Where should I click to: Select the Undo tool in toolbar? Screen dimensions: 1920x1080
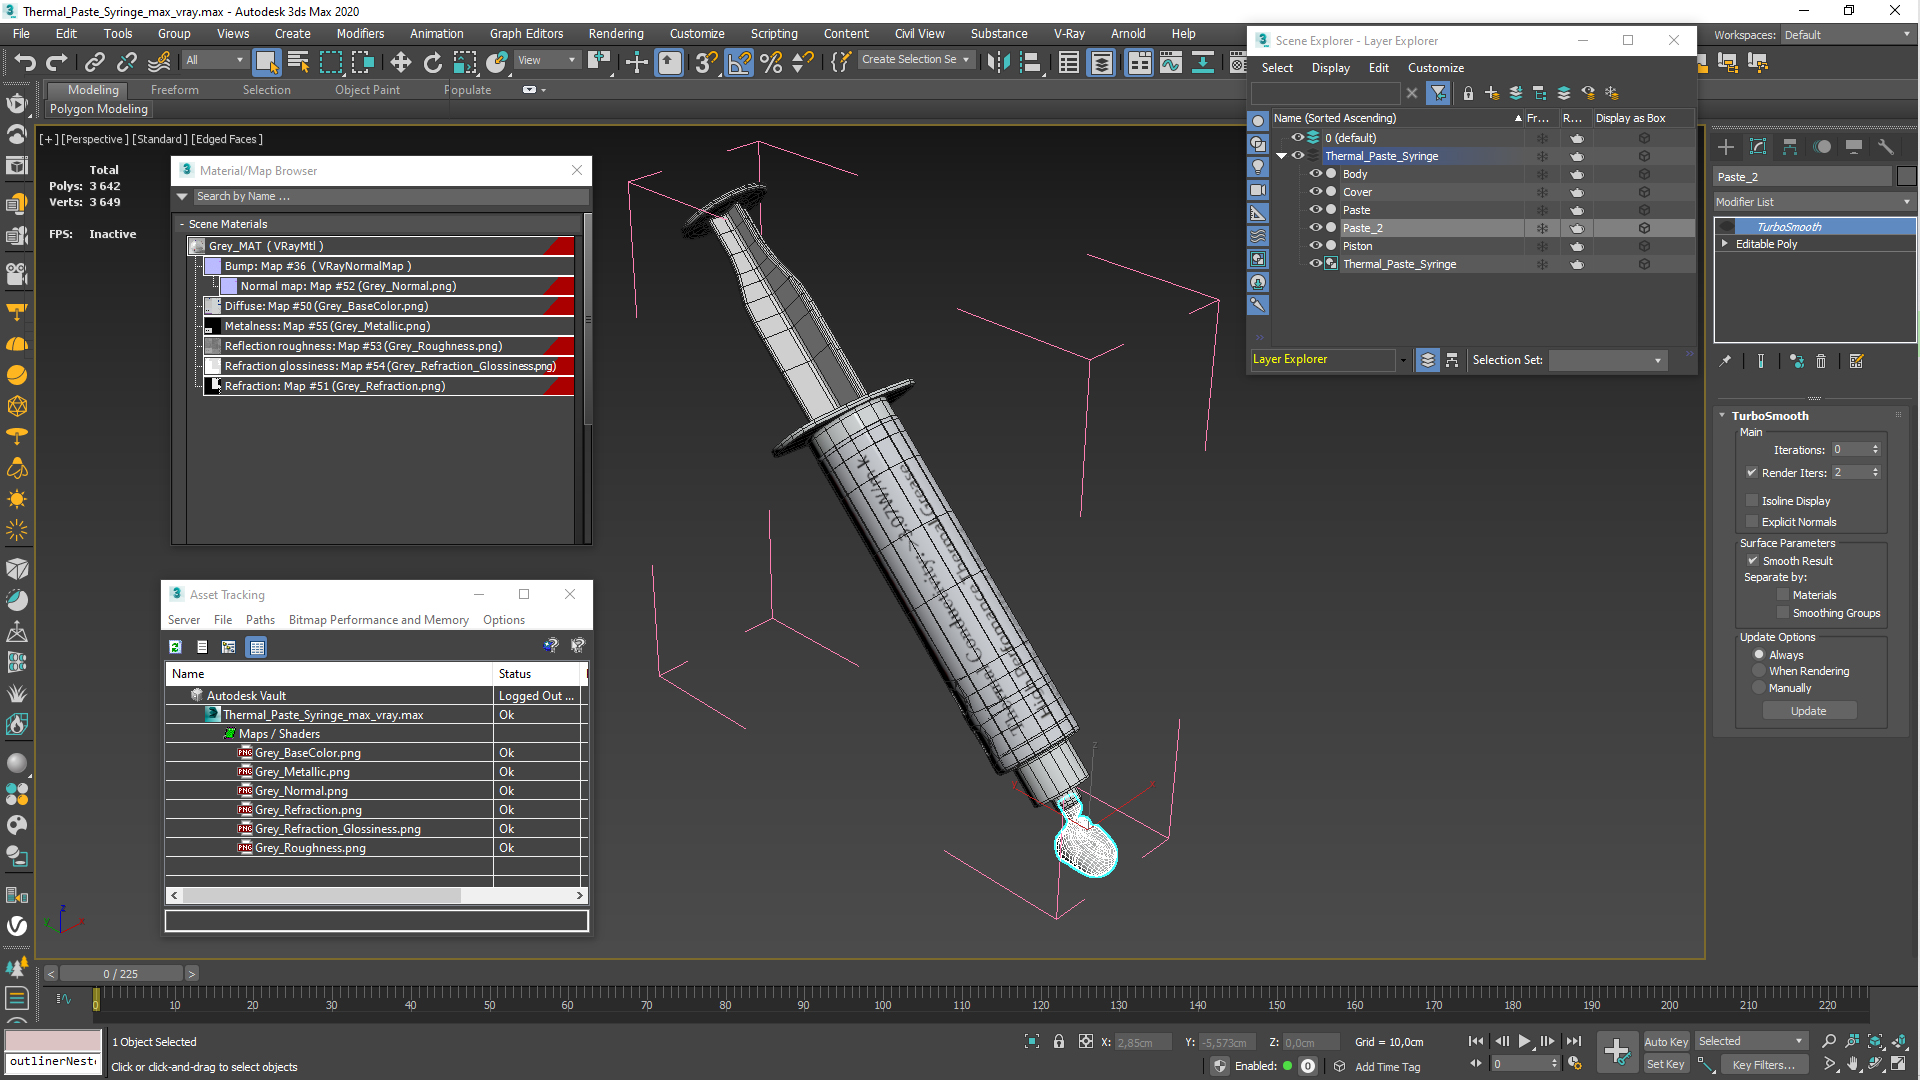[x=25, y=62]
